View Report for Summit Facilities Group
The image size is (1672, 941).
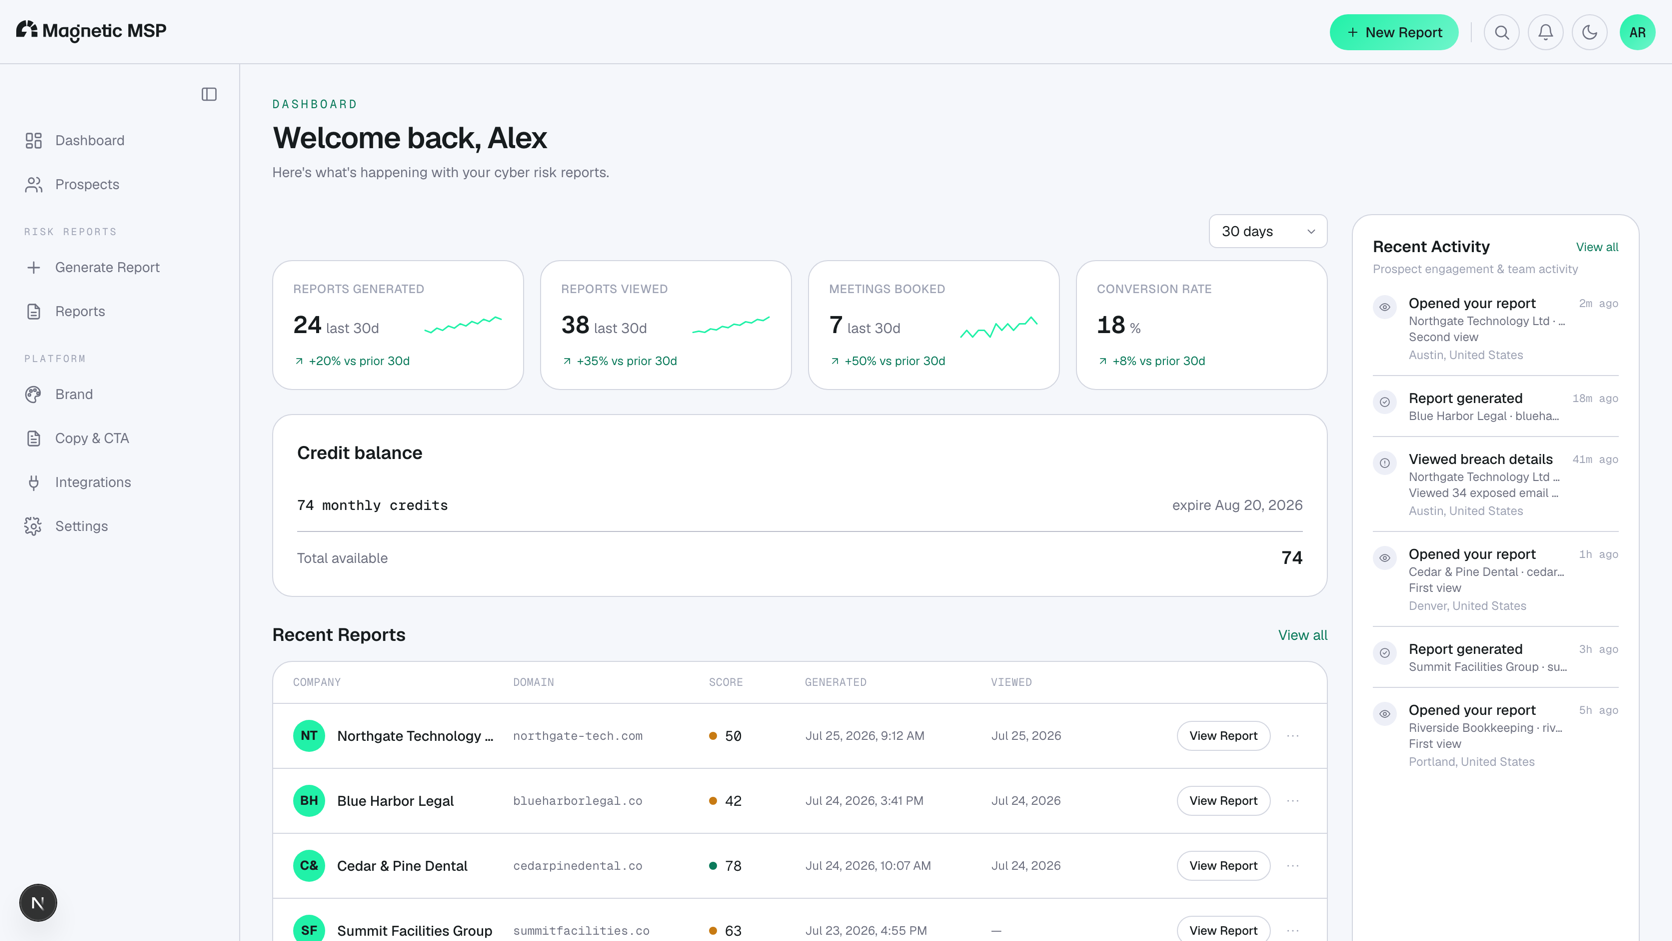(x=1223, y=930)
